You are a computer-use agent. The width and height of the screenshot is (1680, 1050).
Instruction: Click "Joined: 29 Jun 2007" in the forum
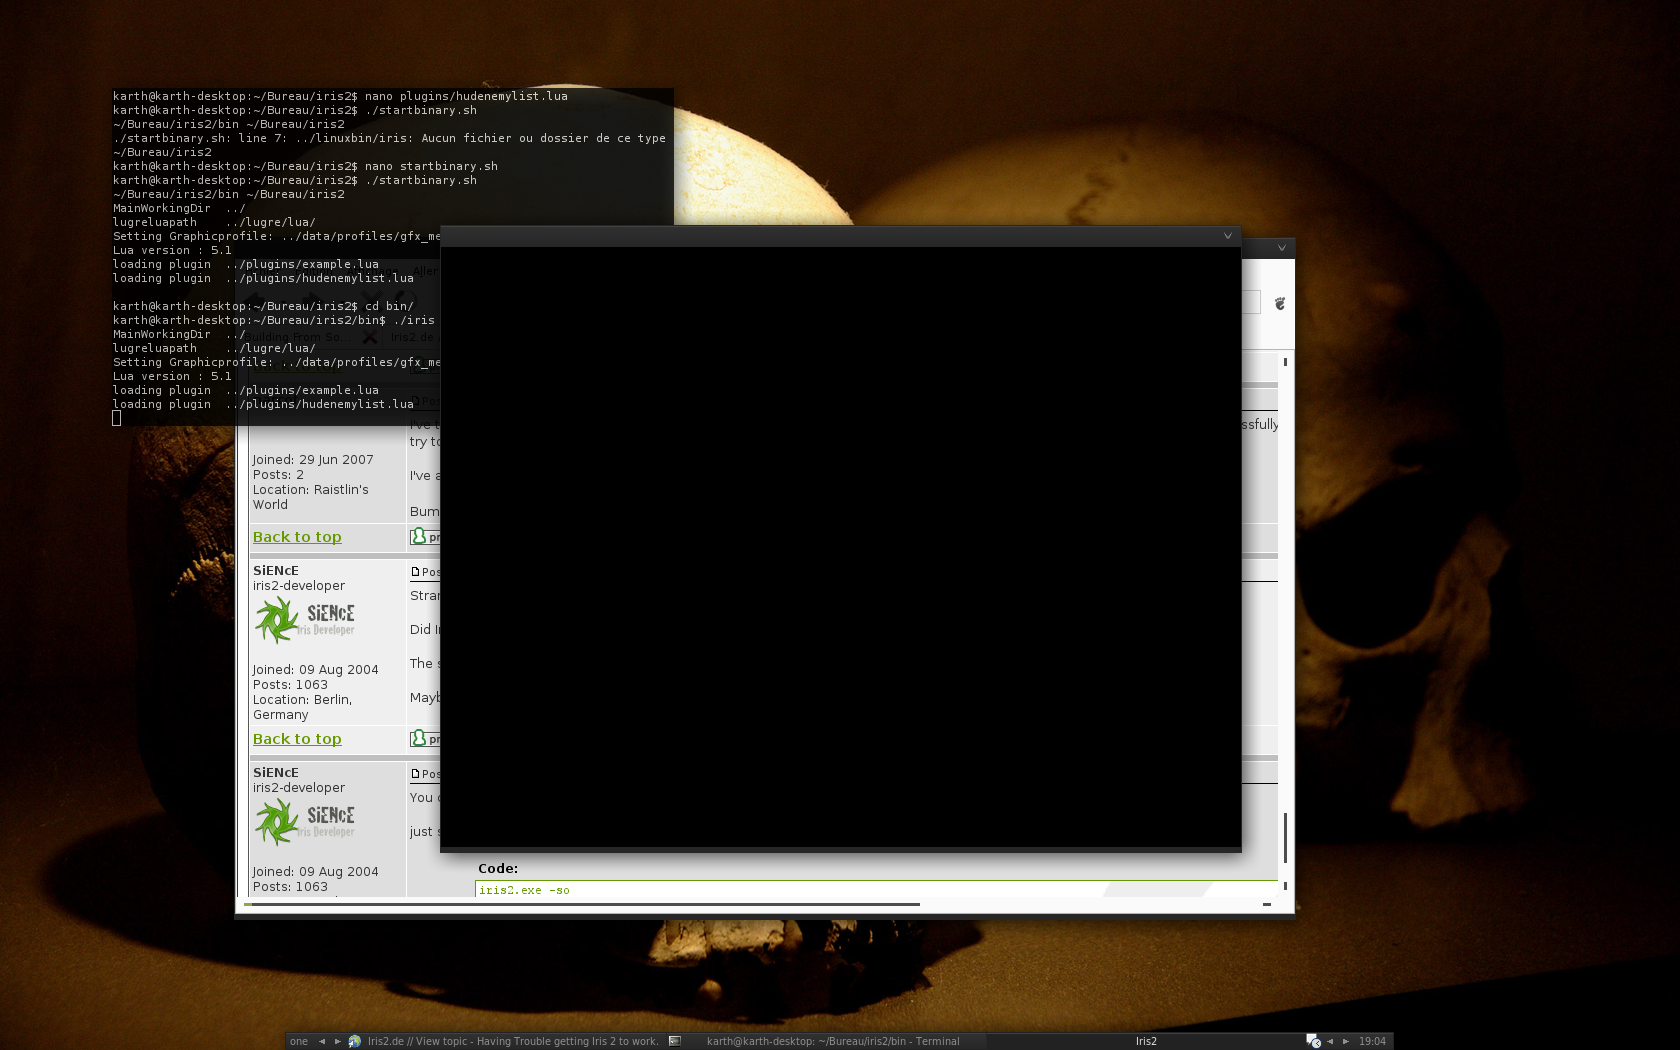click(x=313, y=460)
